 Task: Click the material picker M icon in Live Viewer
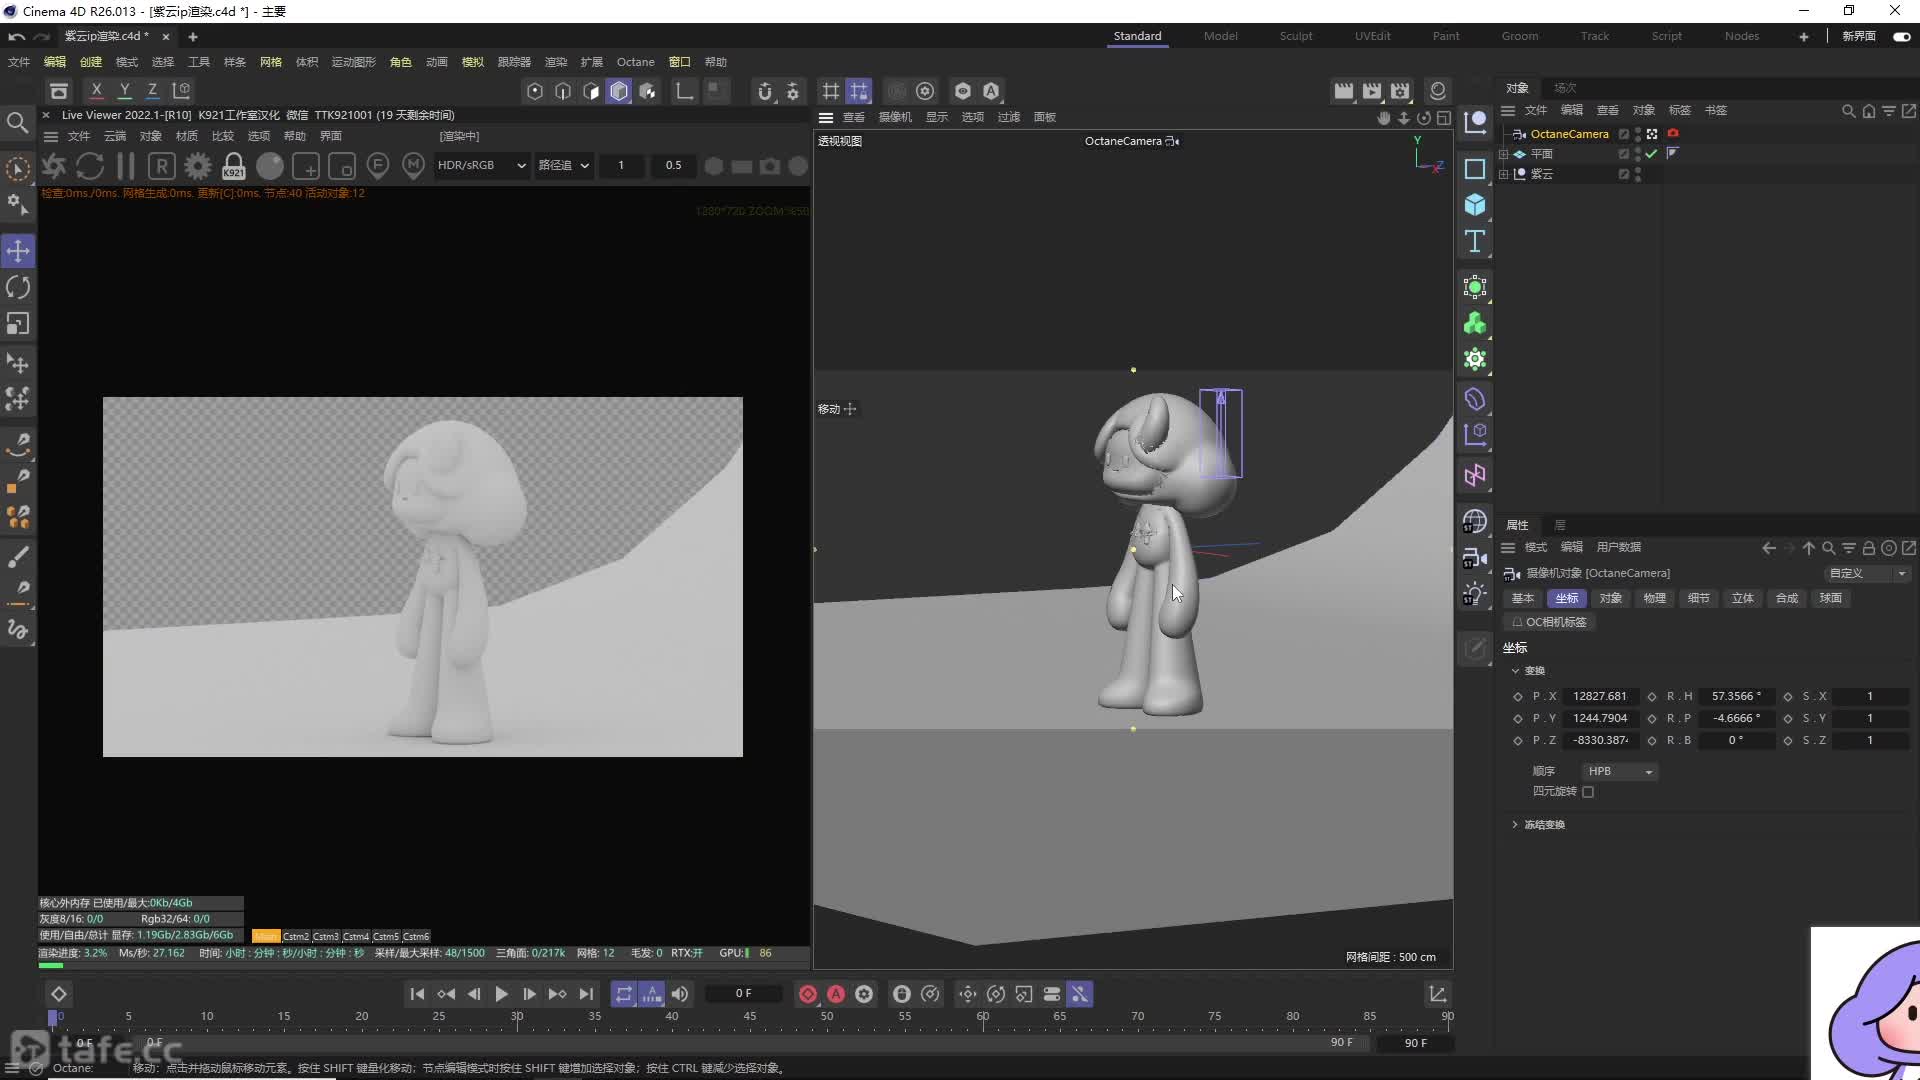(x=413, y=166)
